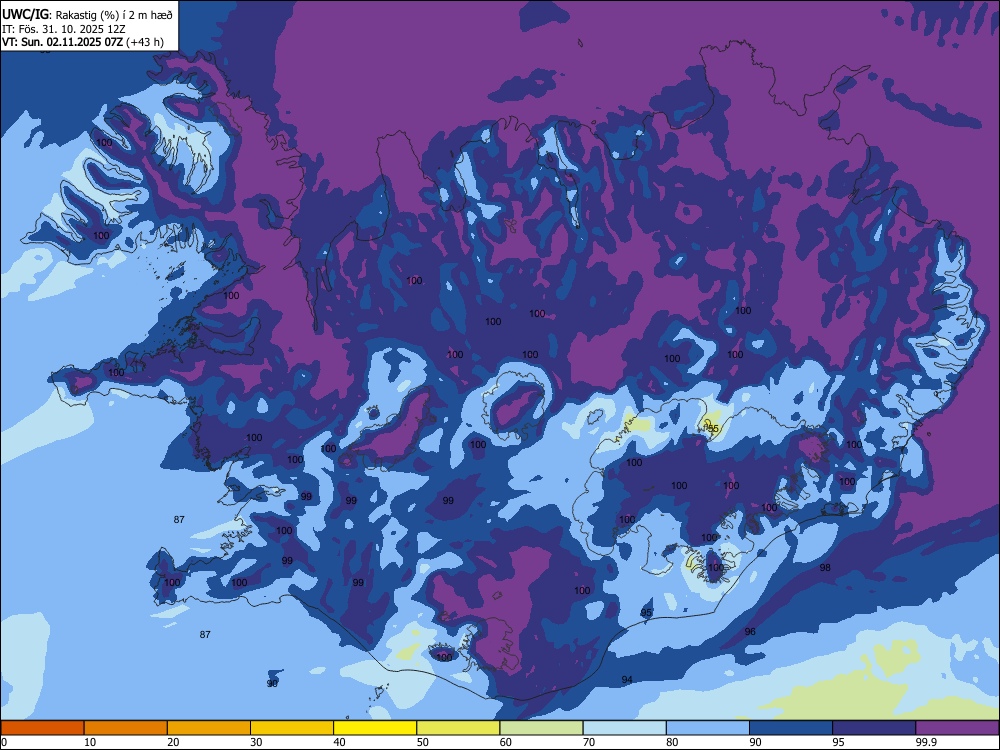The height and width of the screenshot is (750, 1000).
Task: Select the '94' humidity value on the map
Action: (x=627, y=680)
